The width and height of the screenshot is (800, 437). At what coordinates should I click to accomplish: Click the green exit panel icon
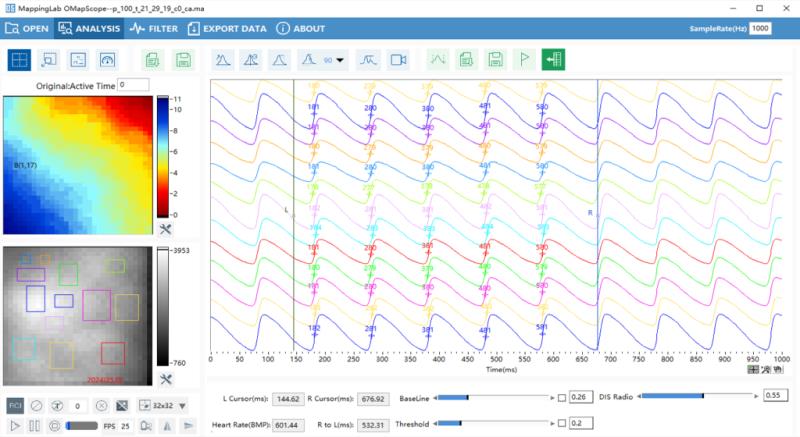[553, 60]
